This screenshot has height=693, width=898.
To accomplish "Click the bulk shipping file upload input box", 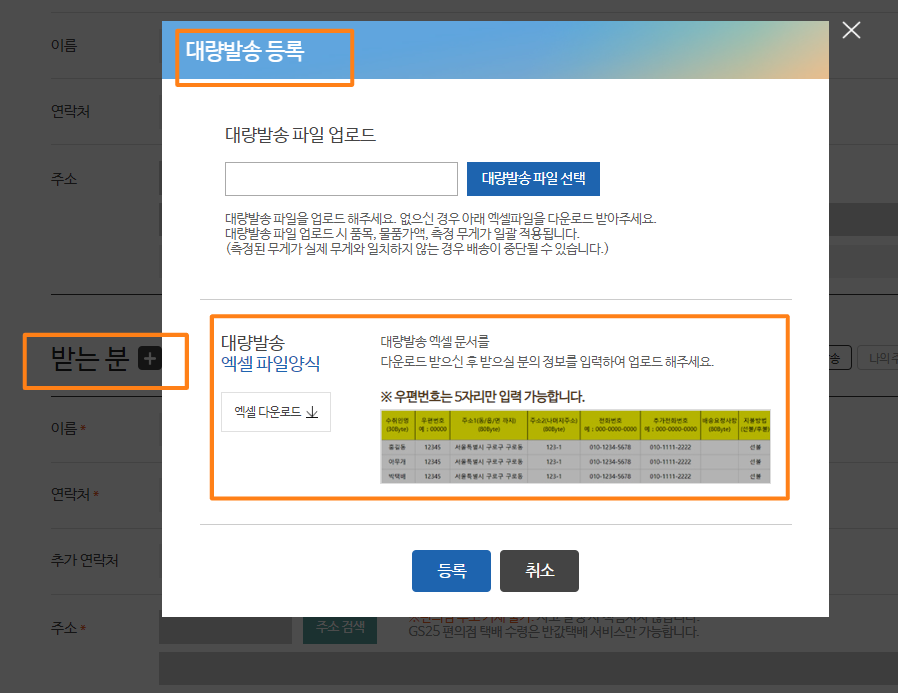I will point(341,178).
